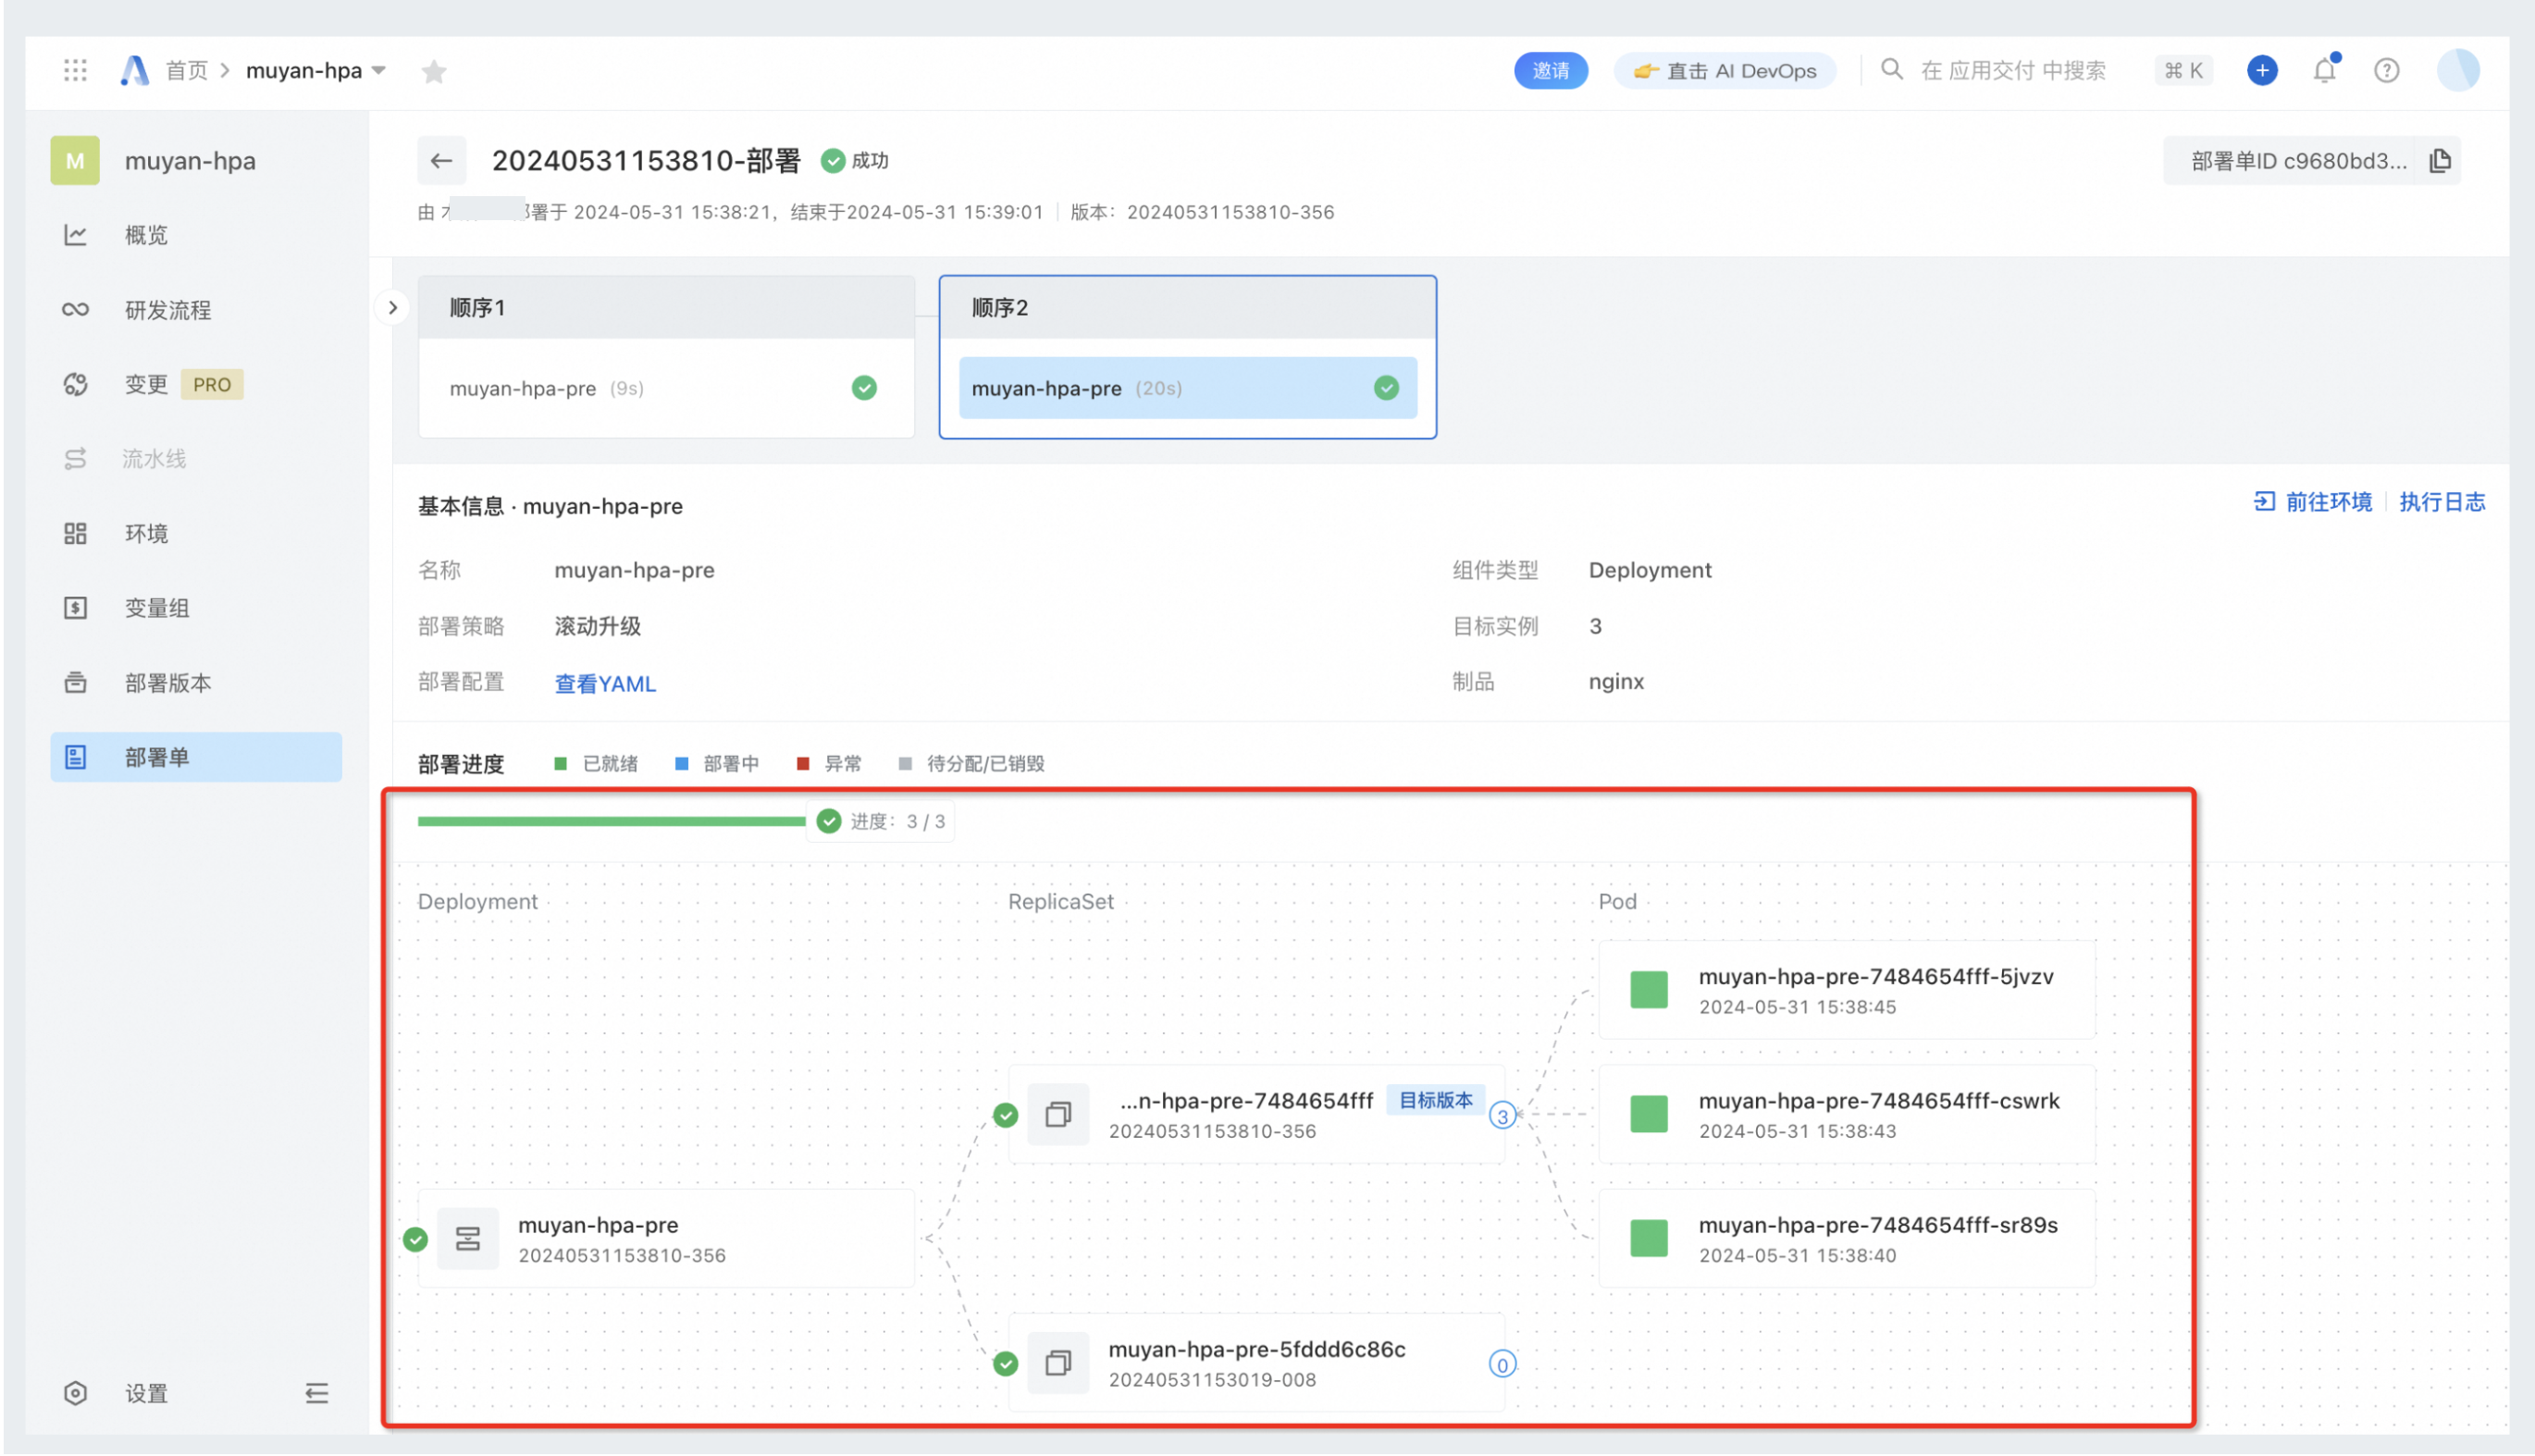Open pod muyan-hpa-pre-7484654fff-5jvzv
Image resolution: width=2535 pixels, height=1456 pixels.
pyautogui.click(x=1846, y=990)
